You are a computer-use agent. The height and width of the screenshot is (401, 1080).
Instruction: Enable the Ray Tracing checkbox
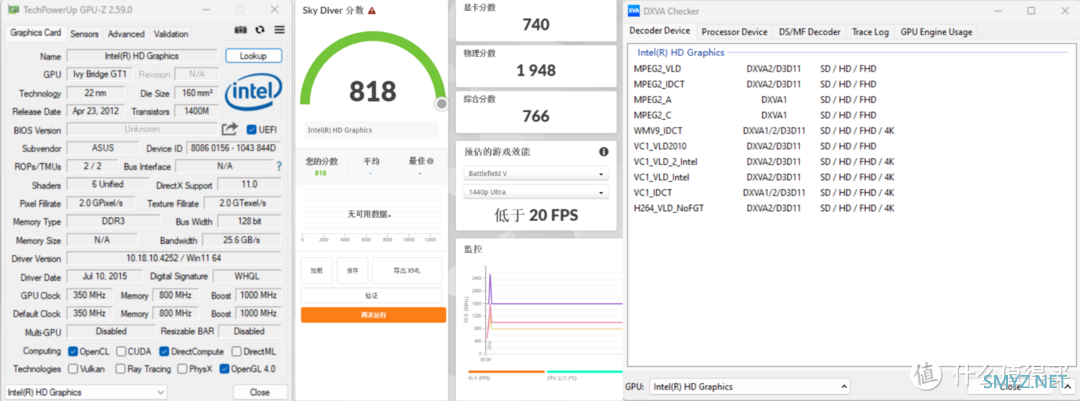(x=121, y=369)
